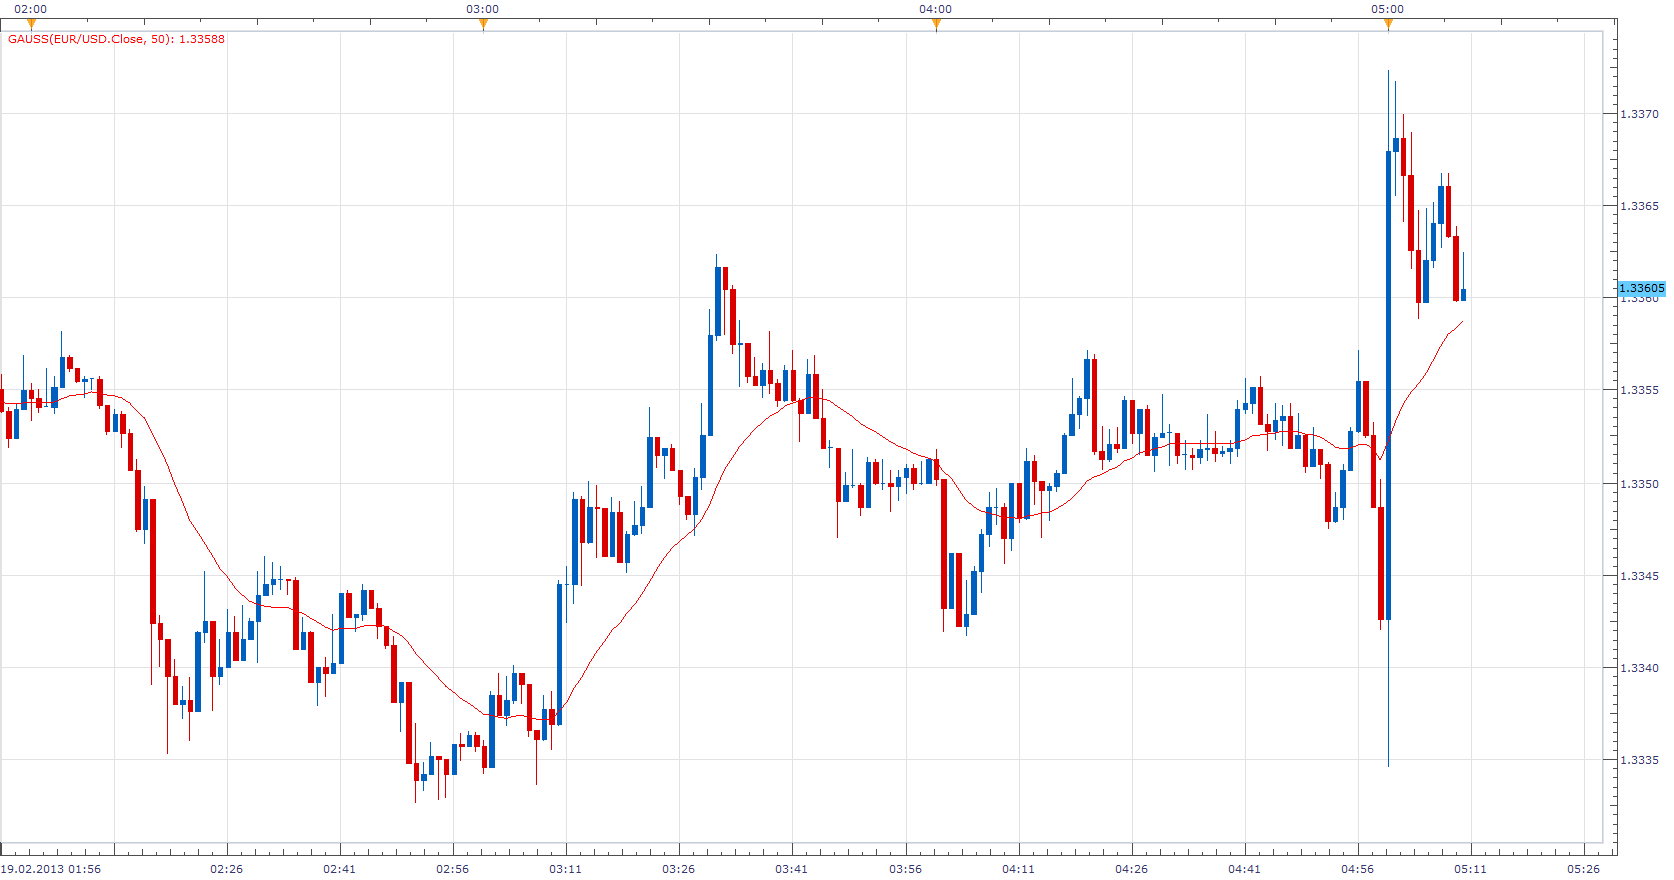Viewport: 1674px width, 880px height.
Task: Select the GAUSS(EUR/USD.Close, 50) indicator label
Action: click(116, 39)
